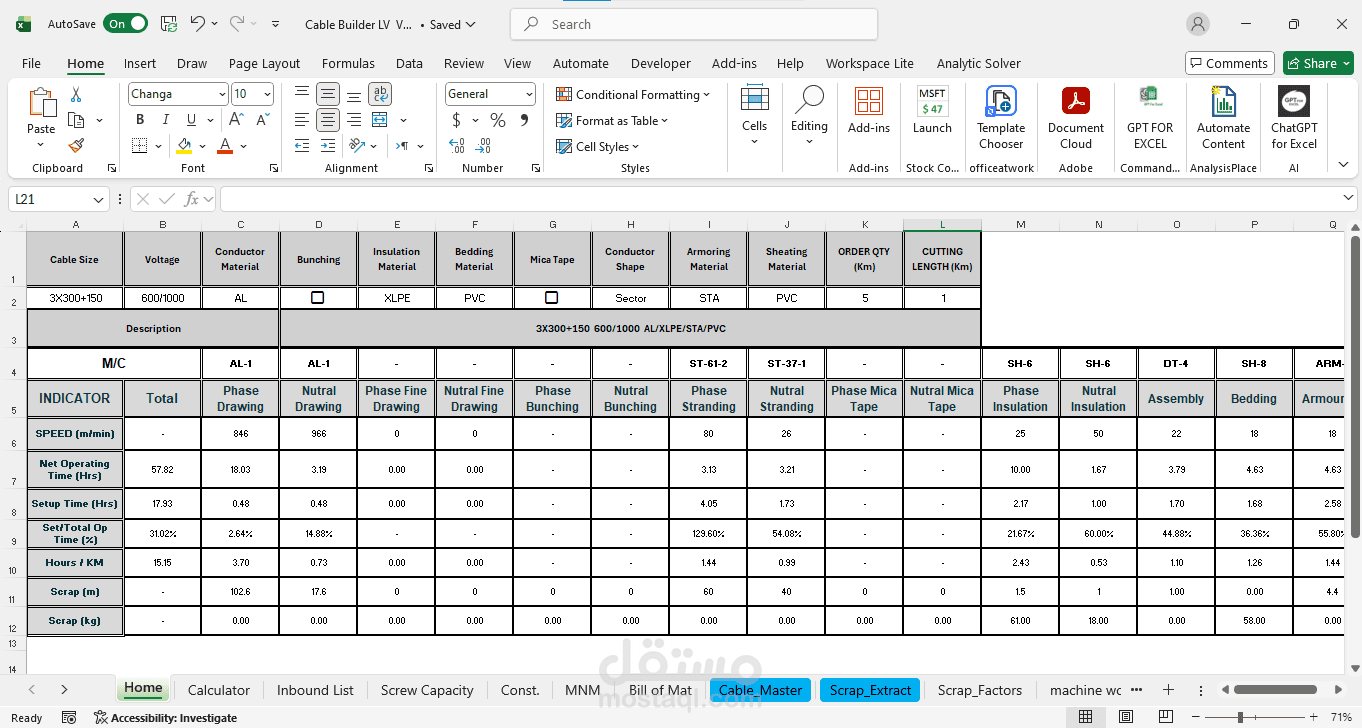1362x728 pixels.
Task: Apply Comma Style format
Action: click(522, 120)
